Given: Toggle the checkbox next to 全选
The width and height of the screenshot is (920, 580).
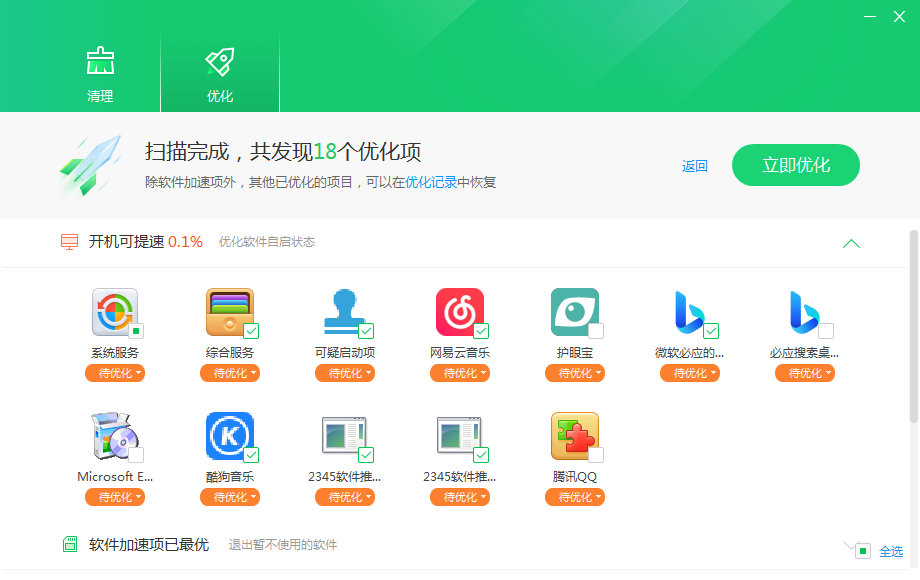Looking at the screenshot, I should pyautogui.click(x=862, y=551).
